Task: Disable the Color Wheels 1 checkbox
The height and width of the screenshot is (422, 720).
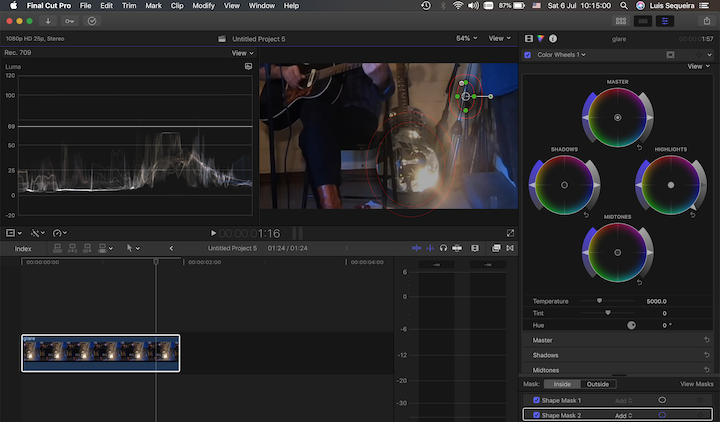Action: tap(527, 54)
